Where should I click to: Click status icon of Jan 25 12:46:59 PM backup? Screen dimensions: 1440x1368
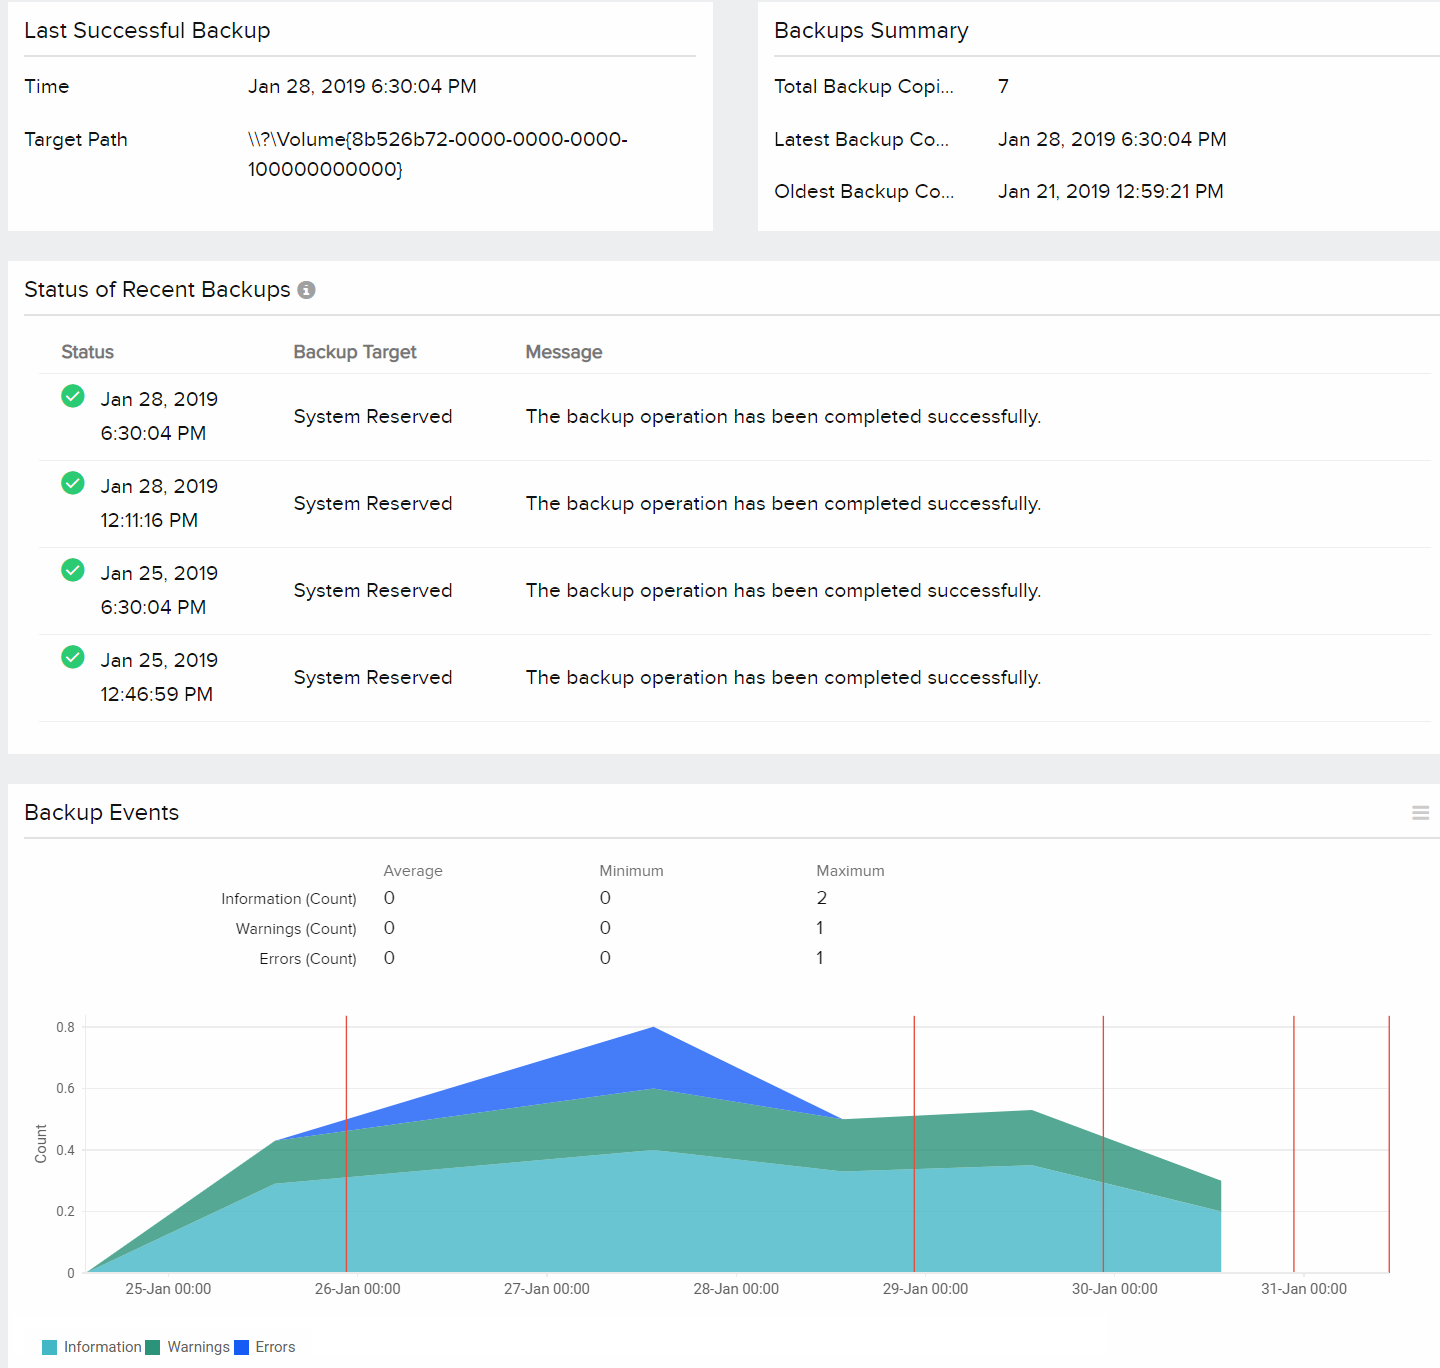(73, 658)
